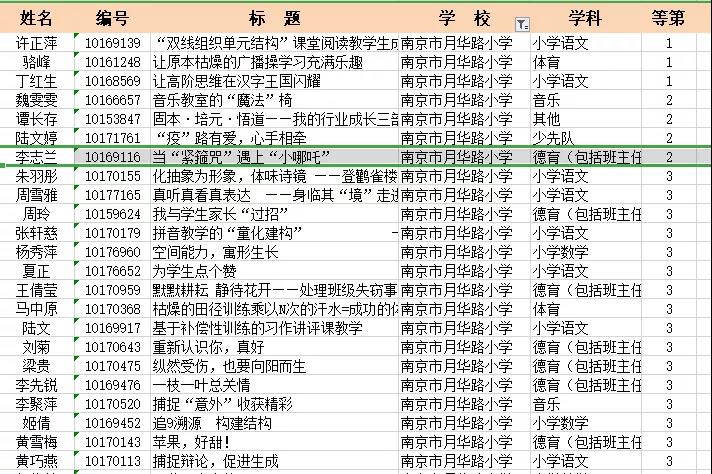Click the name cell 杨秀萍

pyautogui.click(x=36, y=252)
